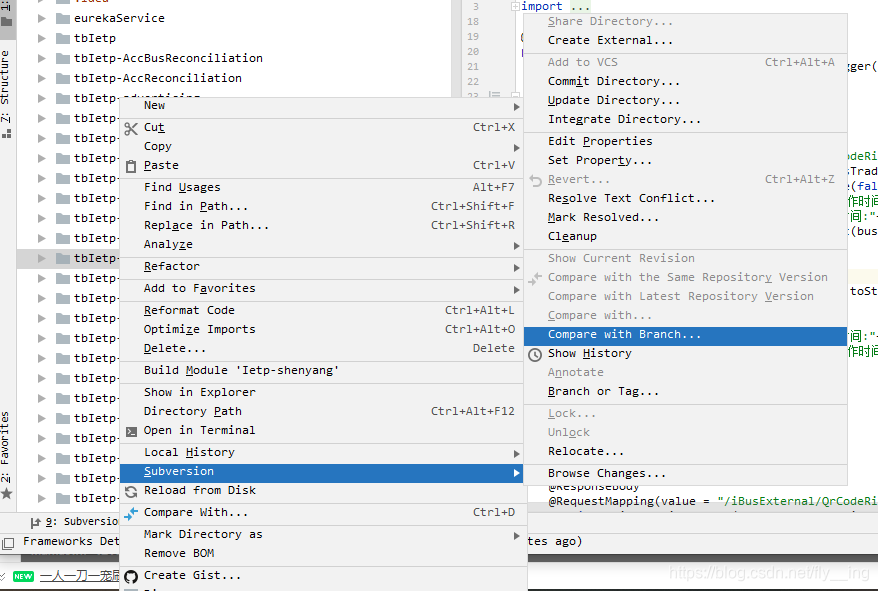
Task: Click Delete... in context menu
Action: (321, 349)
